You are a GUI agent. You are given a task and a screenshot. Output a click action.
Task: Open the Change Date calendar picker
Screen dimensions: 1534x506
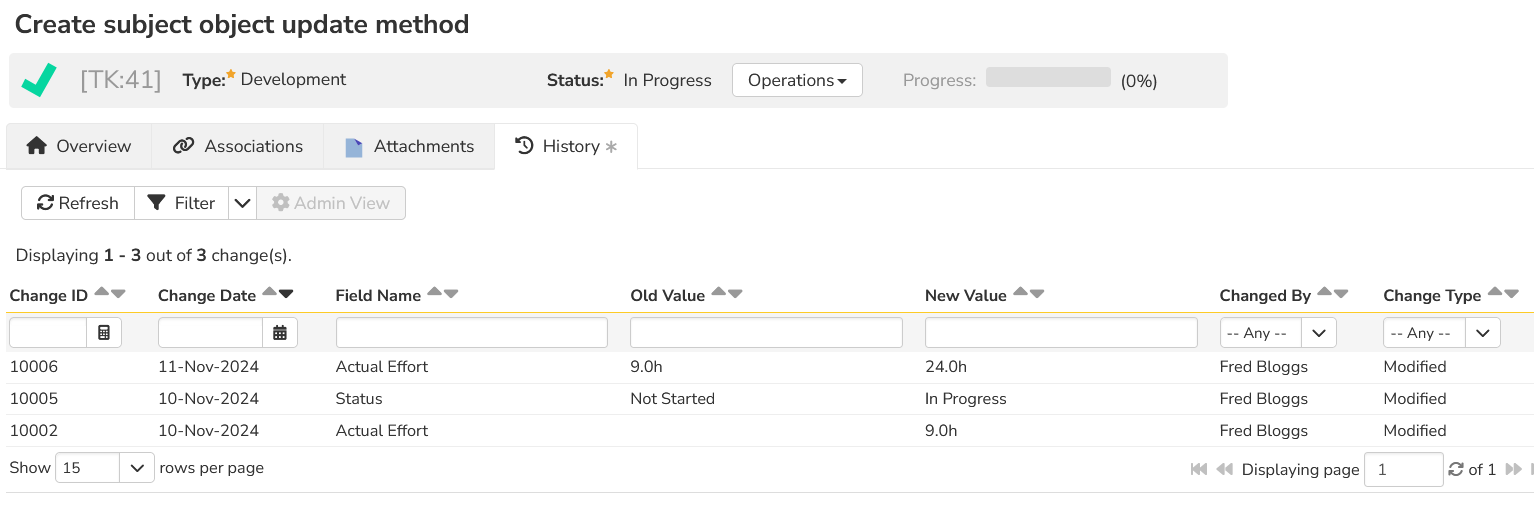[x=280, y=333]
